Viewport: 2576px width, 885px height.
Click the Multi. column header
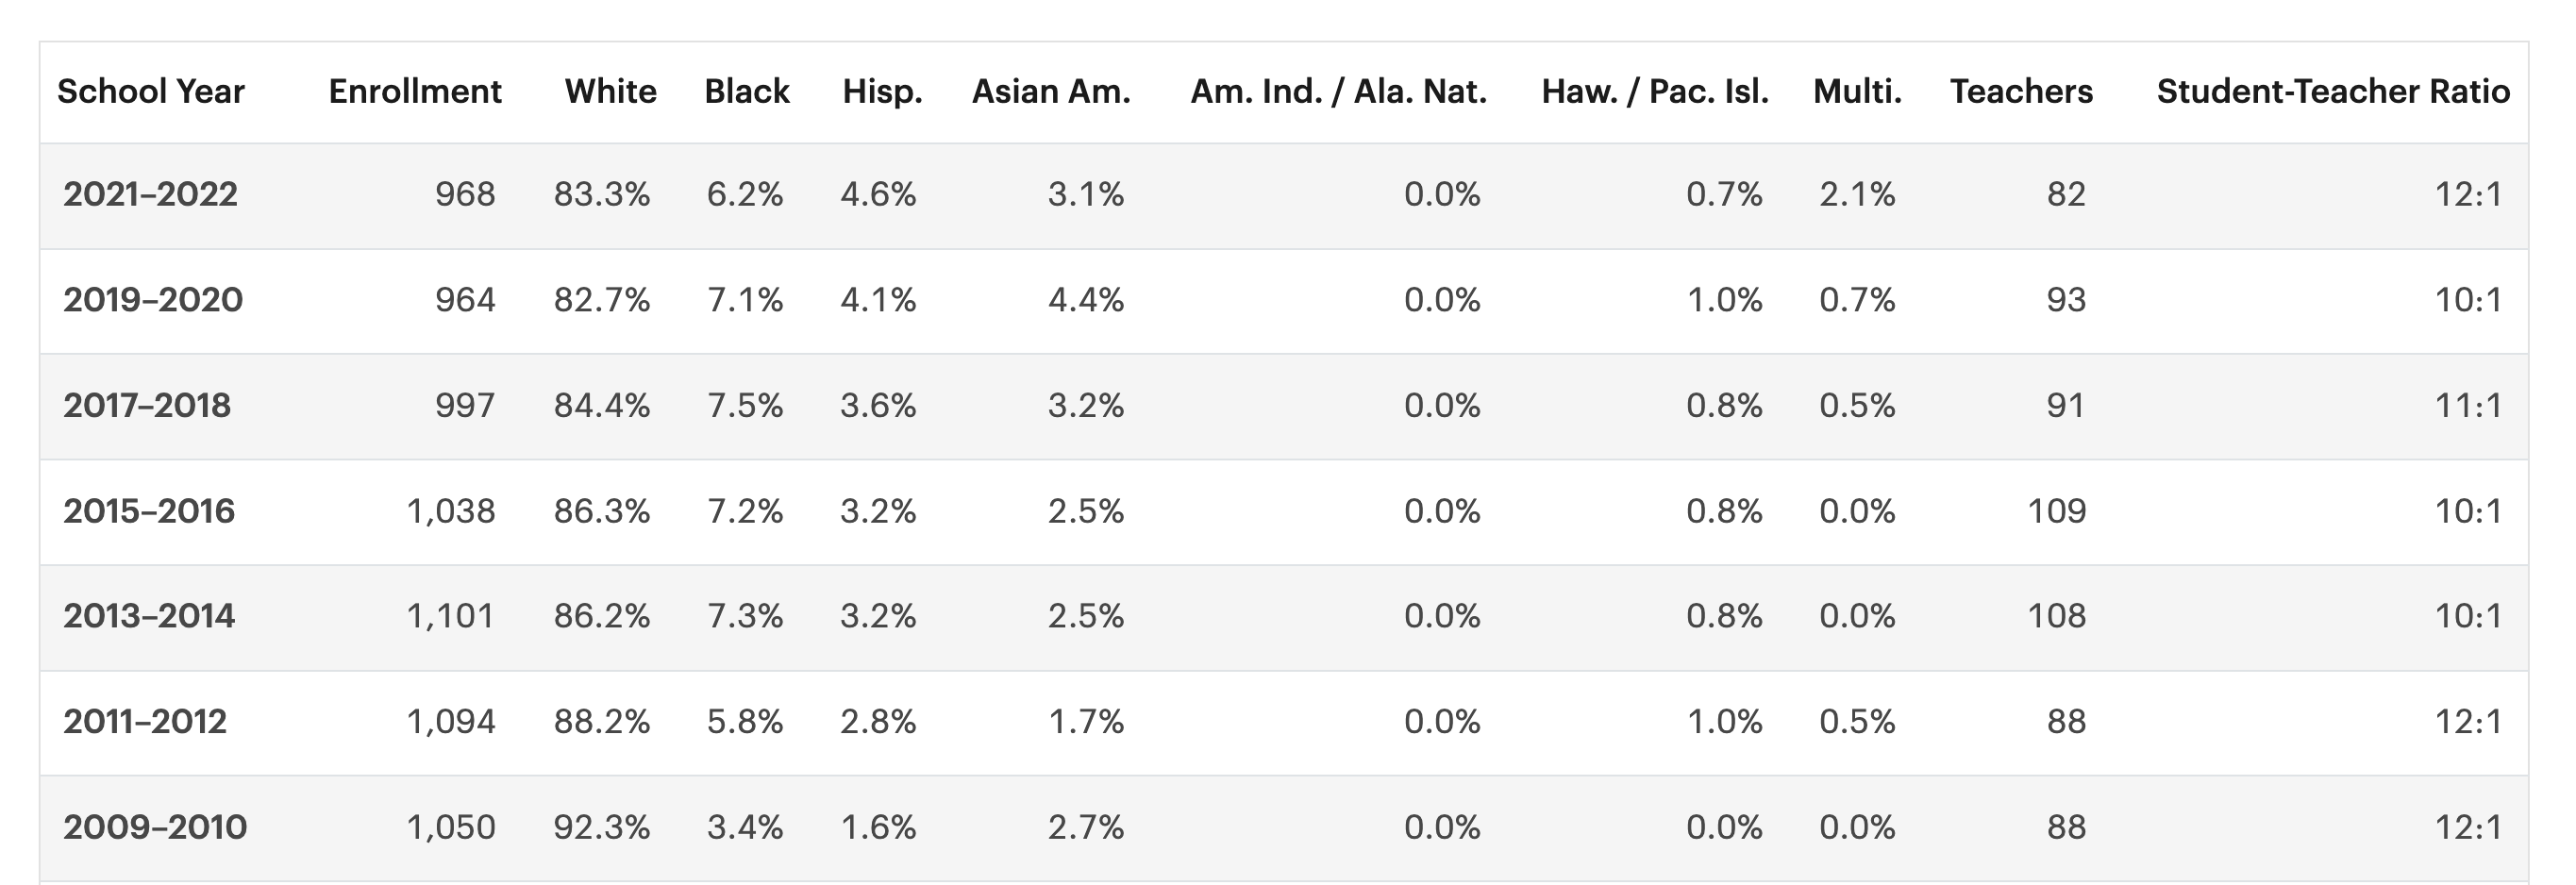1857,92
